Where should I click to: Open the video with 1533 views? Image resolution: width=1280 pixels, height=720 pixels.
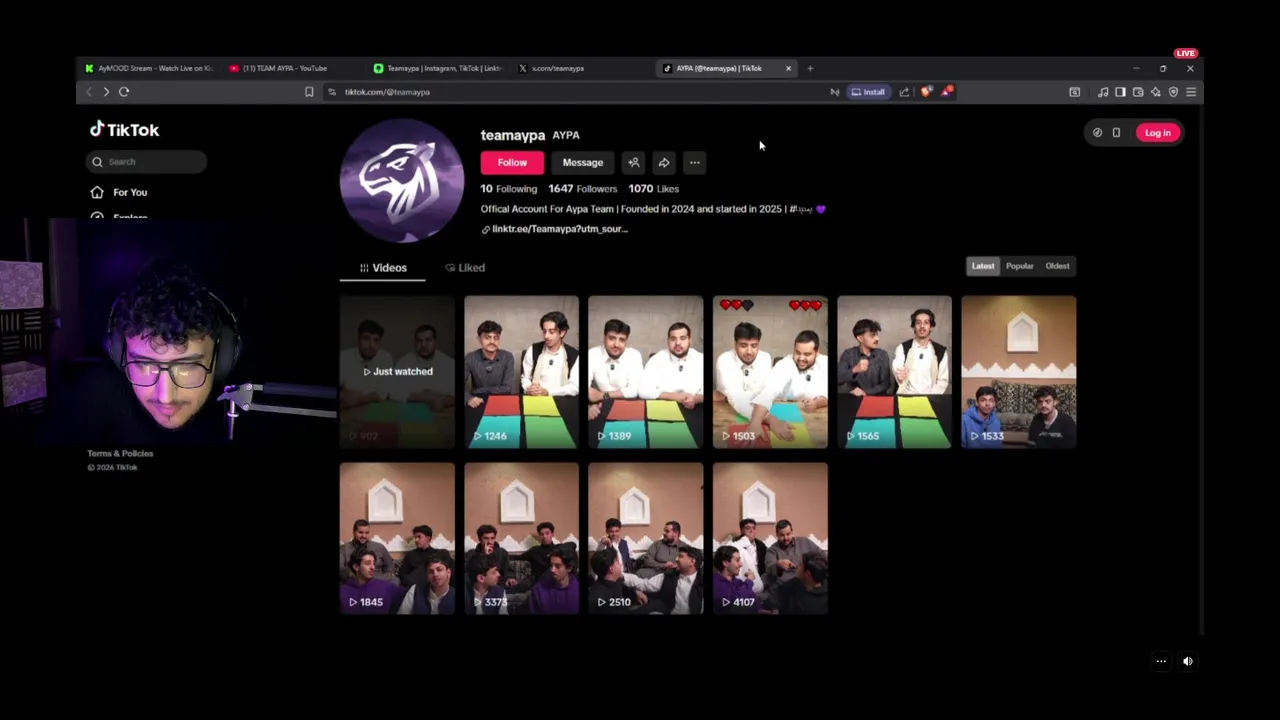click(1019, 372)
